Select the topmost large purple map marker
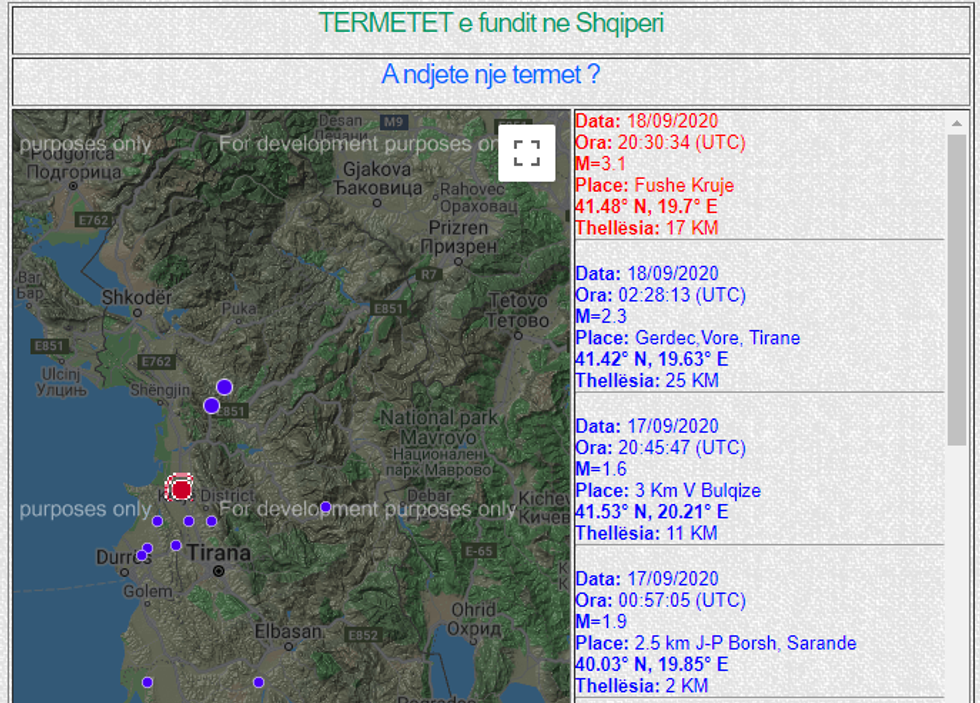 coord(224,387)
